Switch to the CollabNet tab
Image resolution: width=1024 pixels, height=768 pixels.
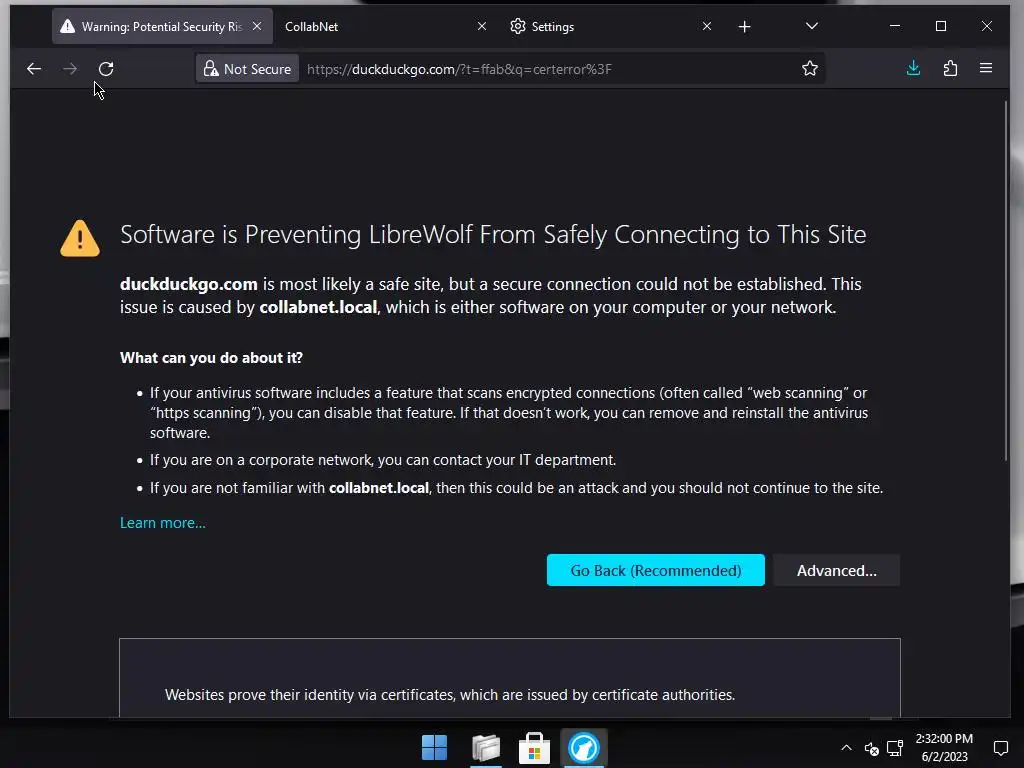385,27
